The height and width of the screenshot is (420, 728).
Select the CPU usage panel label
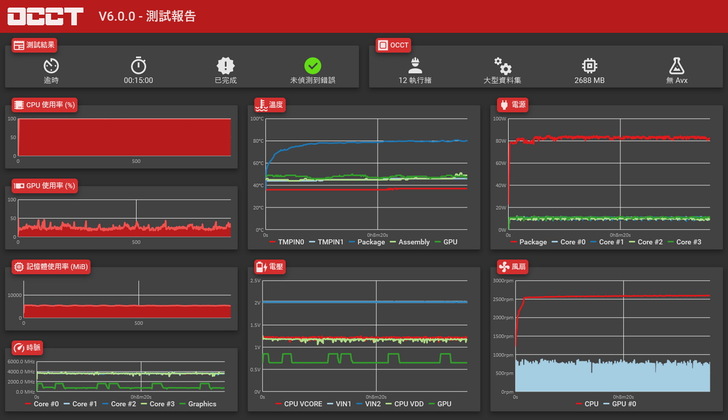click(45, 105)
